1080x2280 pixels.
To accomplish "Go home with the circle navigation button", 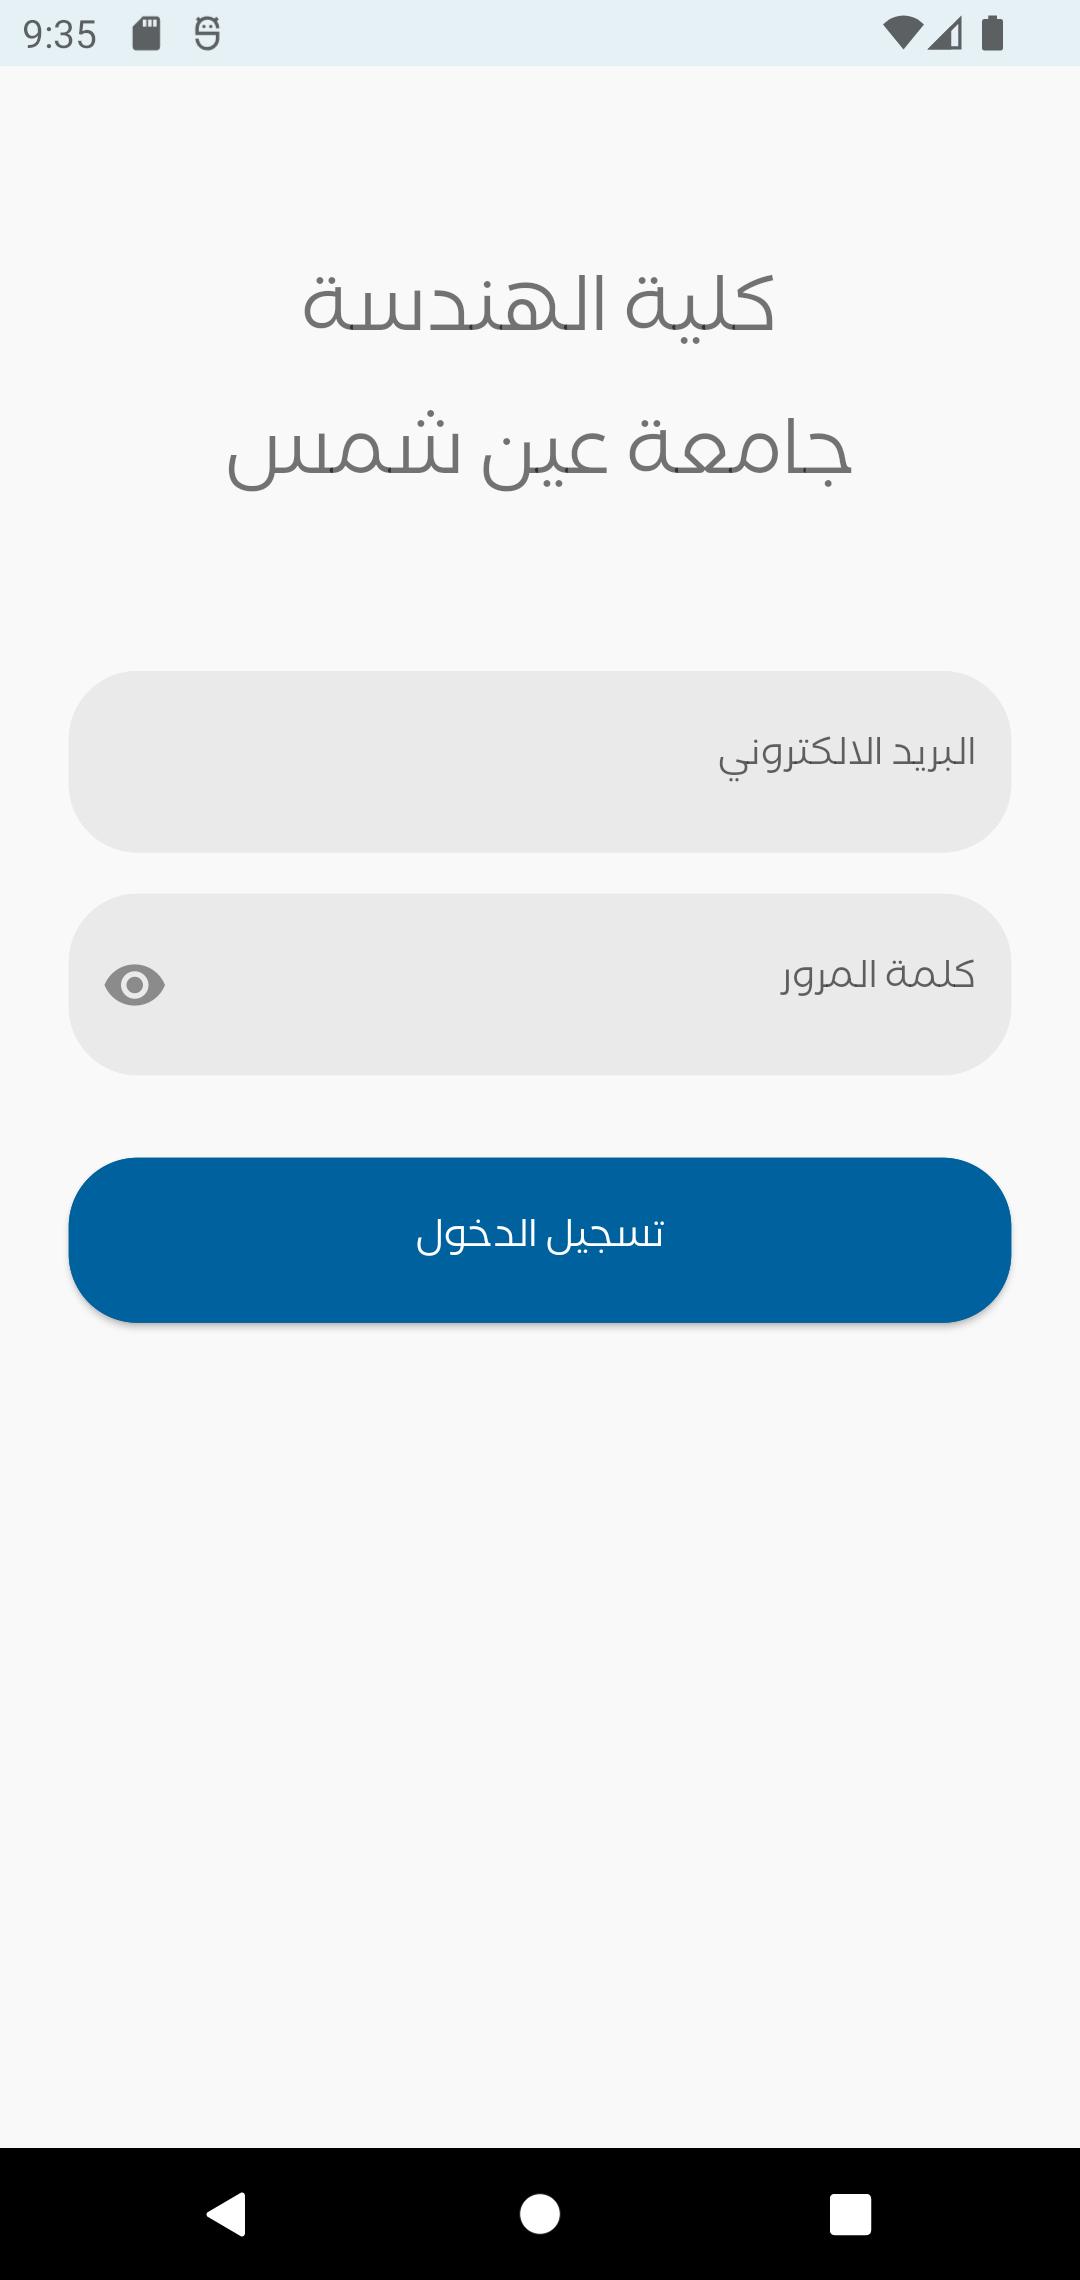I will pos(540,2213).
